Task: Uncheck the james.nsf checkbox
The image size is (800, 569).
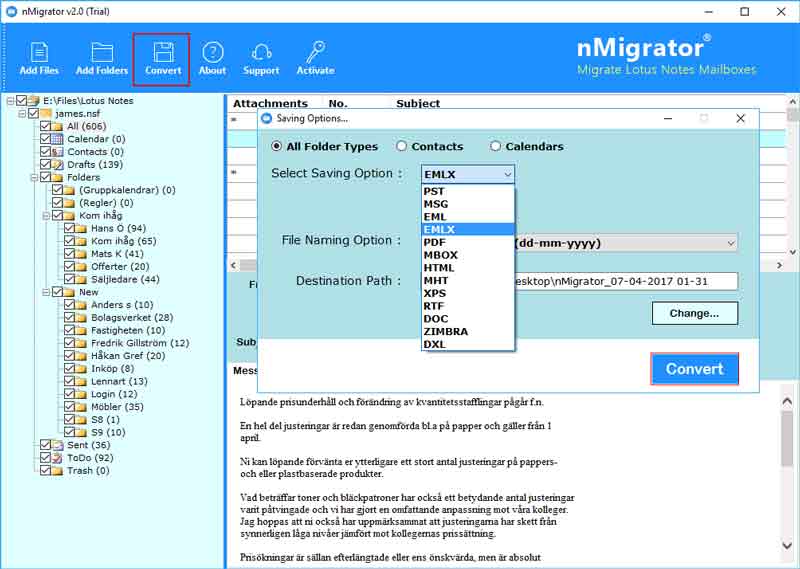Action: click(33, 113)
